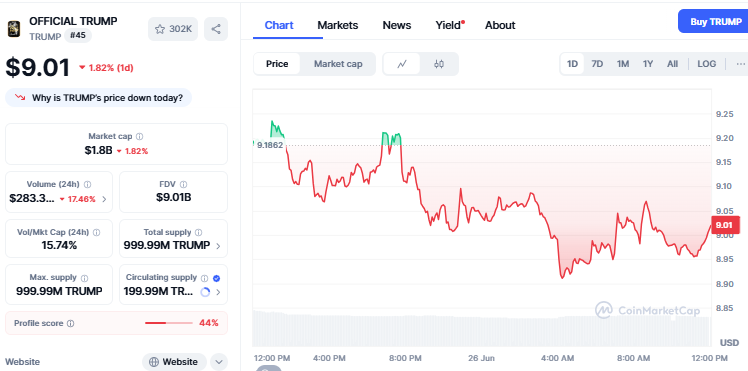Click the share icon button

point(216,29)
